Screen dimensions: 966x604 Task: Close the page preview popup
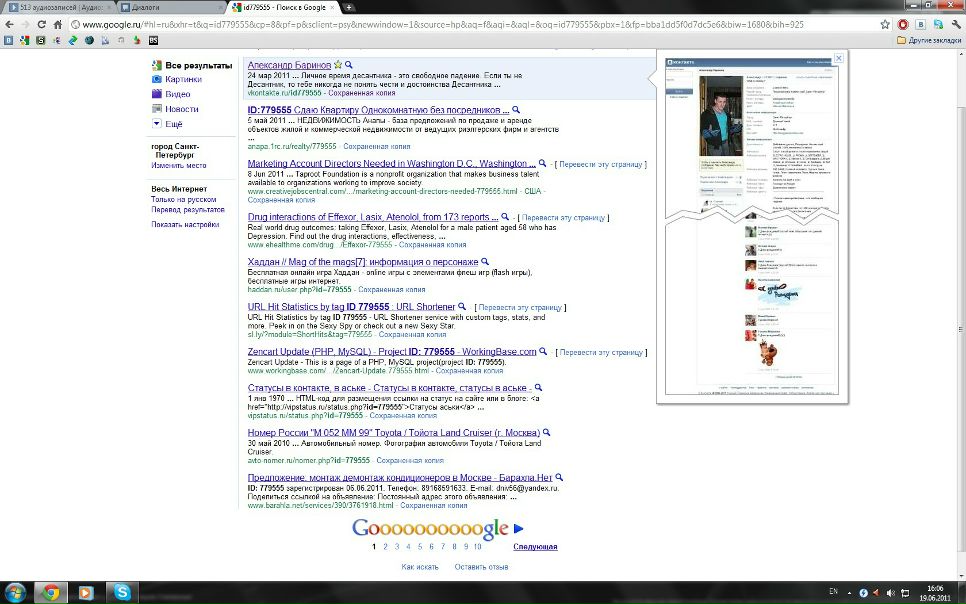click(x=838, y=58)
